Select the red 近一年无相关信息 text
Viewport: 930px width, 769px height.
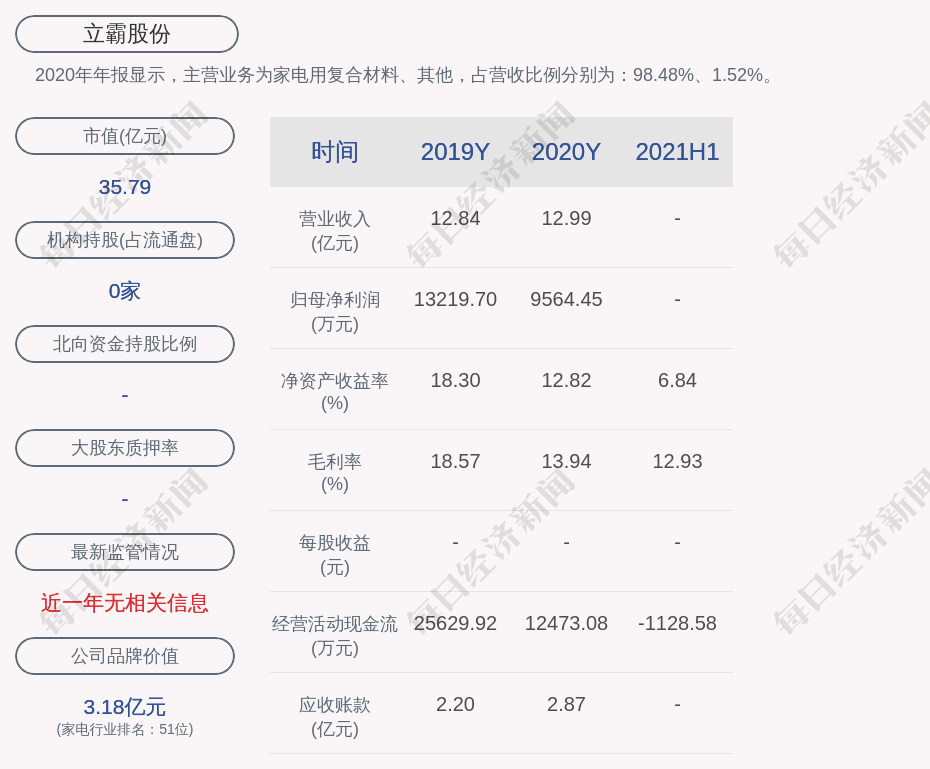click(x=125, y=603)
